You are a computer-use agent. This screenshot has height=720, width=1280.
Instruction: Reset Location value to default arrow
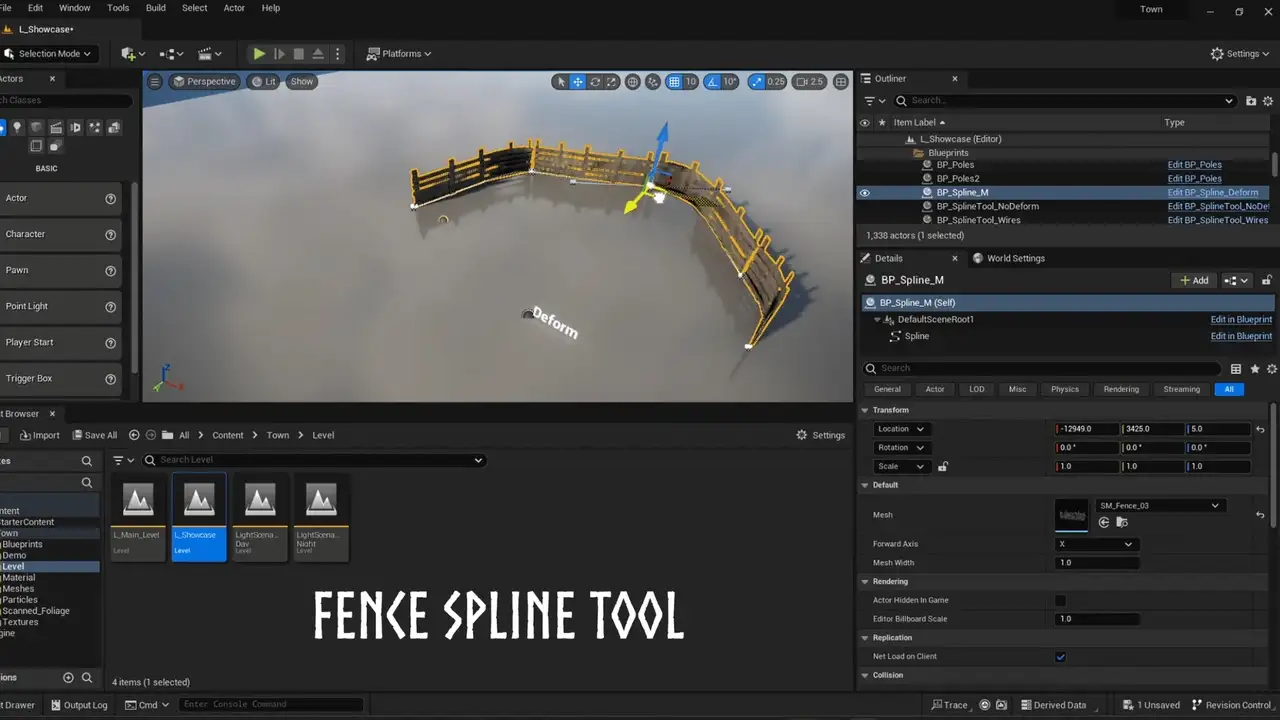coord(1260,429)
